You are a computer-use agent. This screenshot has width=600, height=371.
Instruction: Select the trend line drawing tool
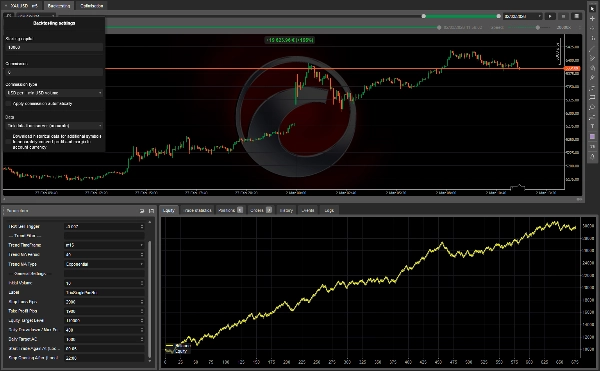(592, 48)
